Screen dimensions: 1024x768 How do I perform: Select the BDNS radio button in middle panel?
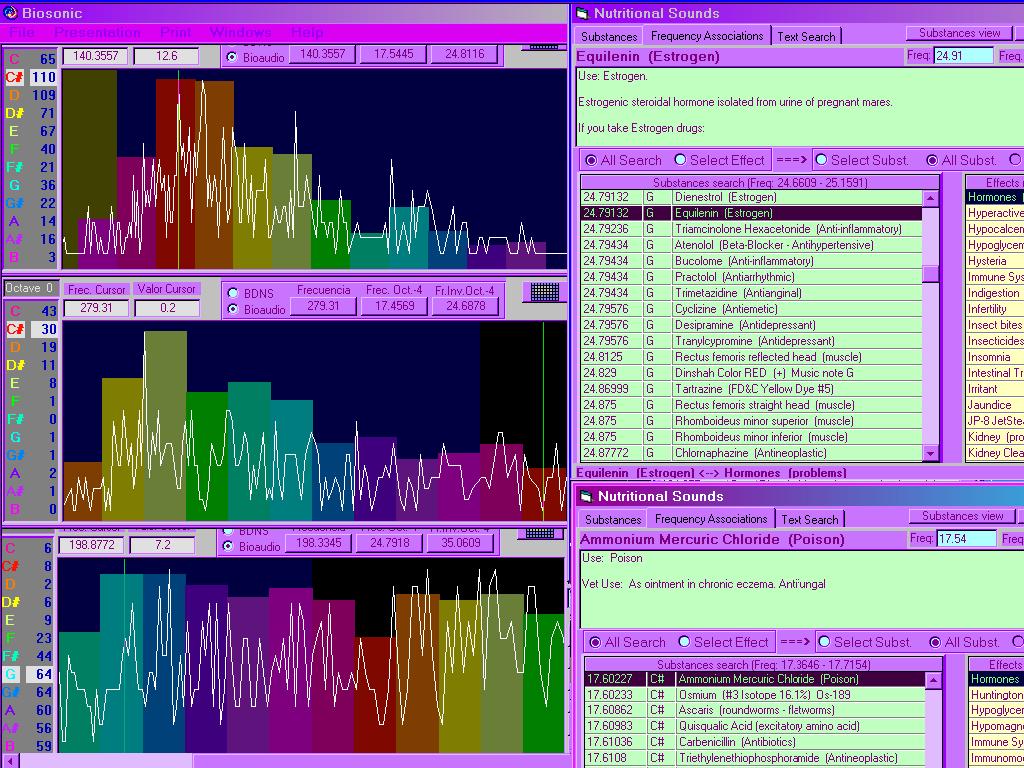click(x=233, y=293)
